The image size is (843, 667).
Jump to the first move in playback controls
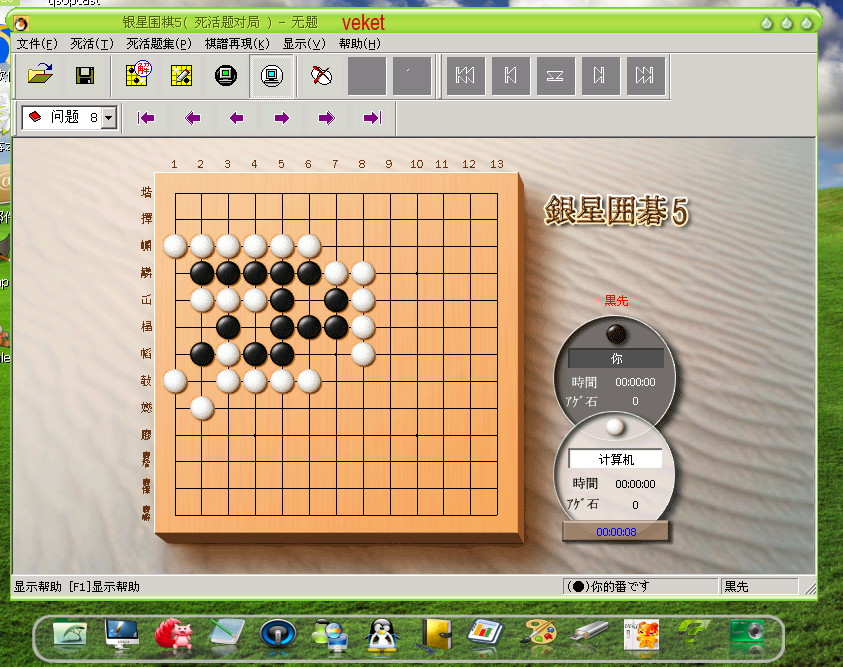[x=466, y=75]
